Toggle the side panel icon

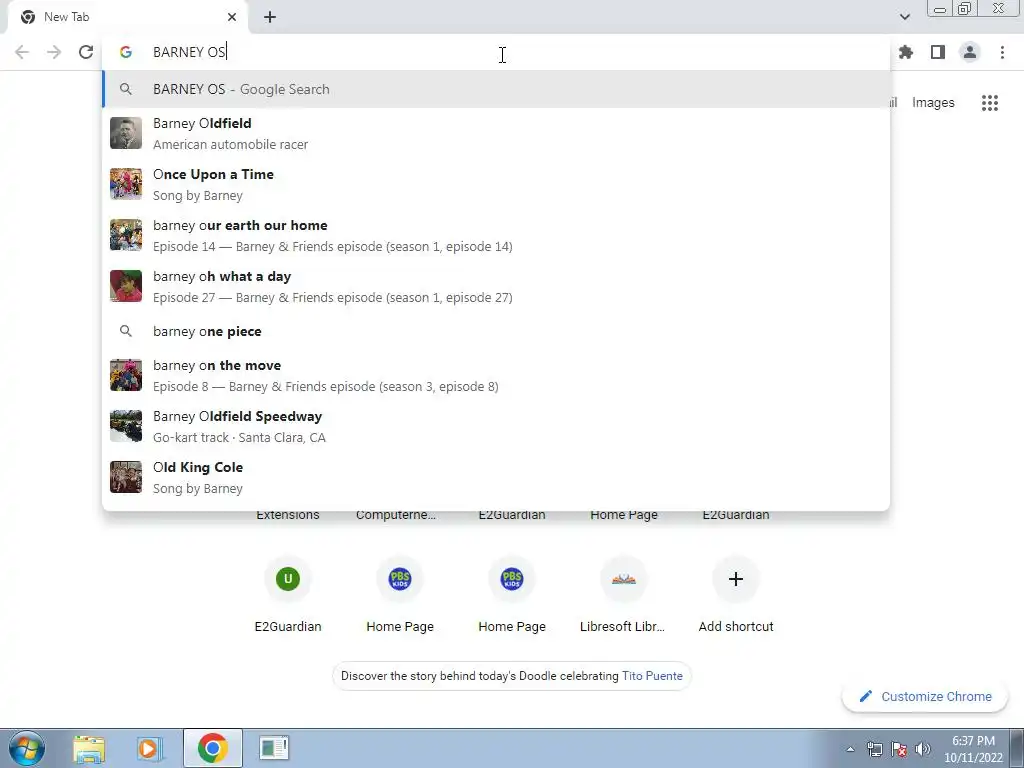[938, 52]
